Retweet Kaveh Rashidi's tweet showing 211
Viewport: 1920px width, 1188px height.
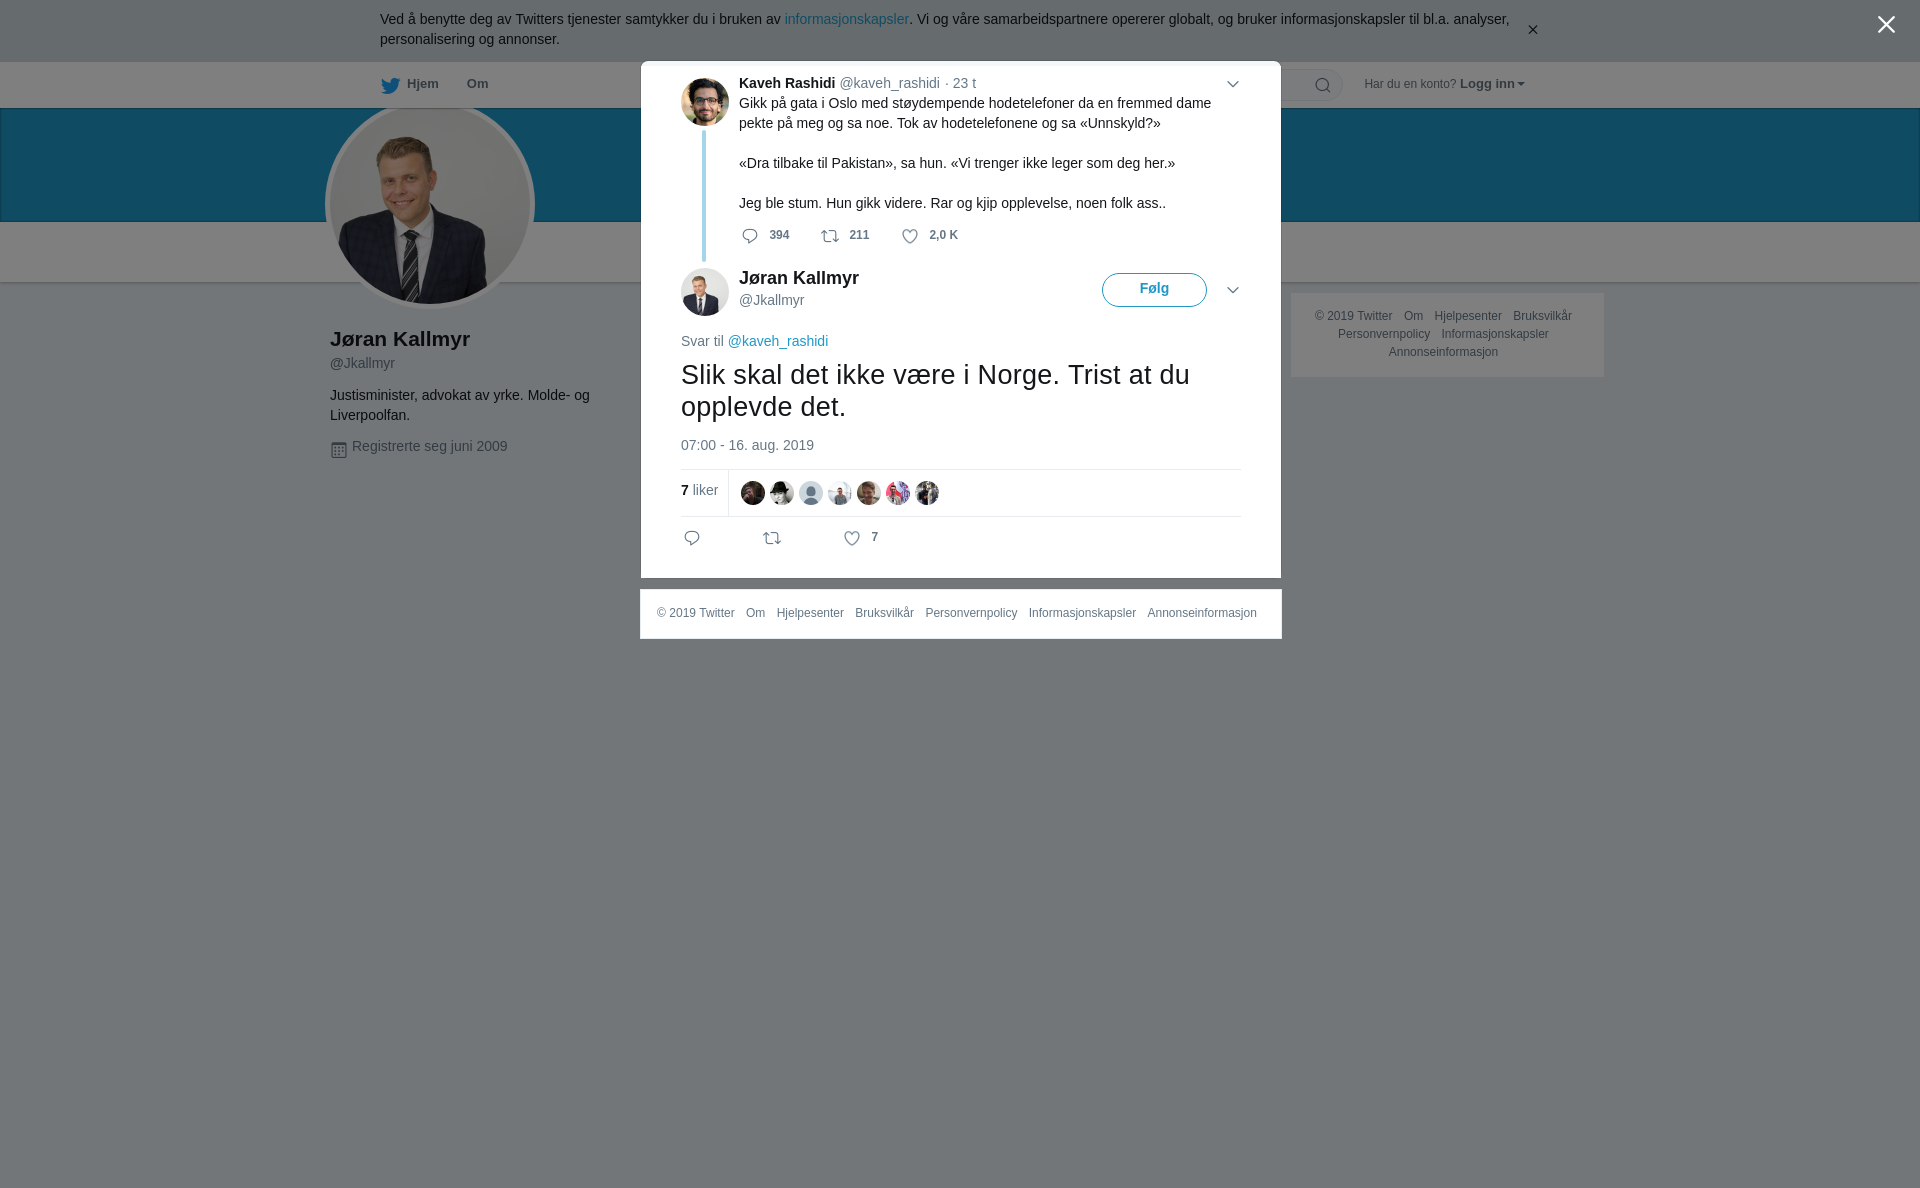click(x=830, y=236)
